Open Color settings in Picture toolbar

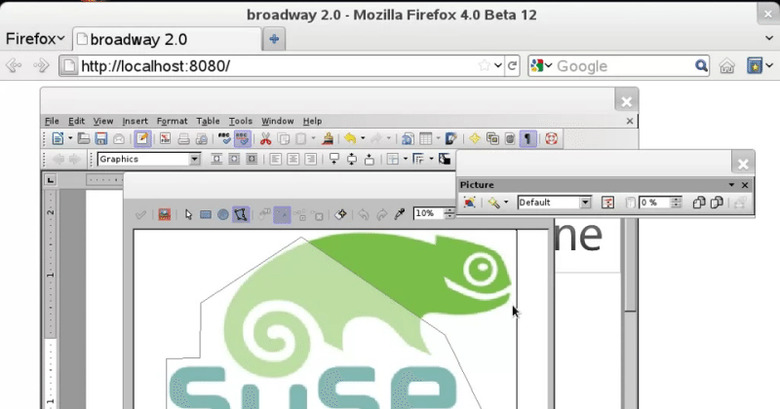pos(607,203)
